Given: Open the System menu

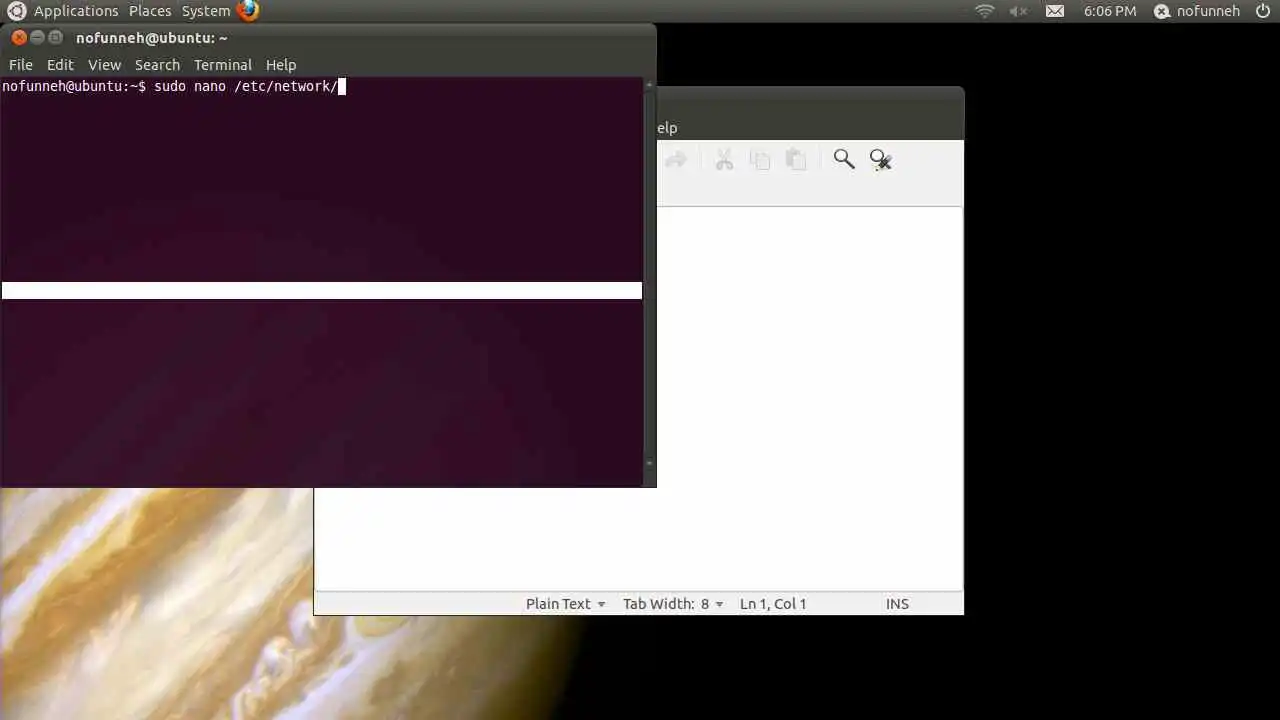Looking at the screenshot, I should [206, 11].
